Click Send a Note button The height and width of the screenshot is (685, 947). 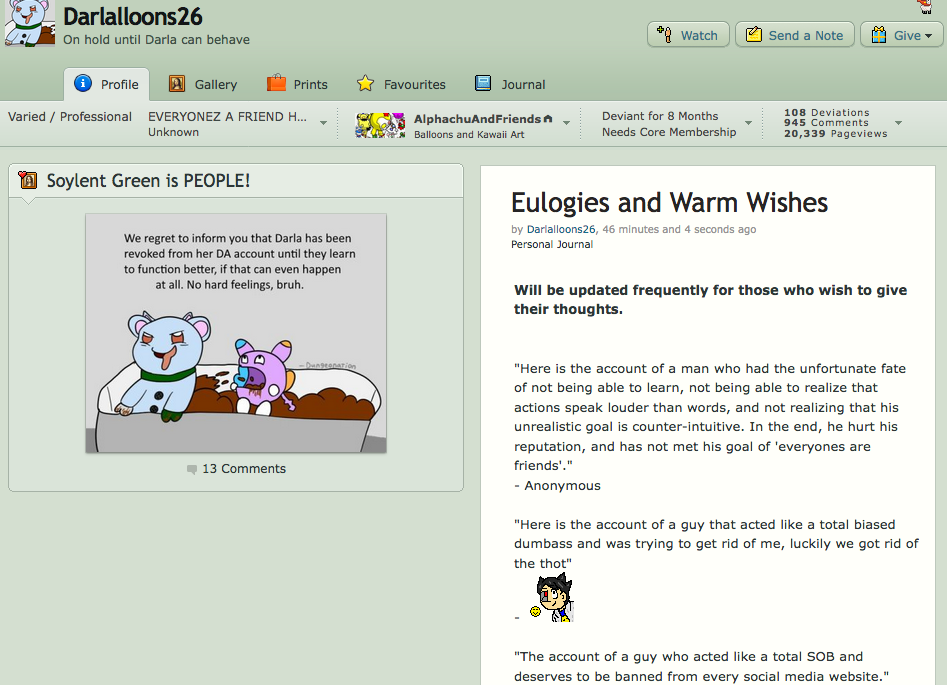point(794,35)
